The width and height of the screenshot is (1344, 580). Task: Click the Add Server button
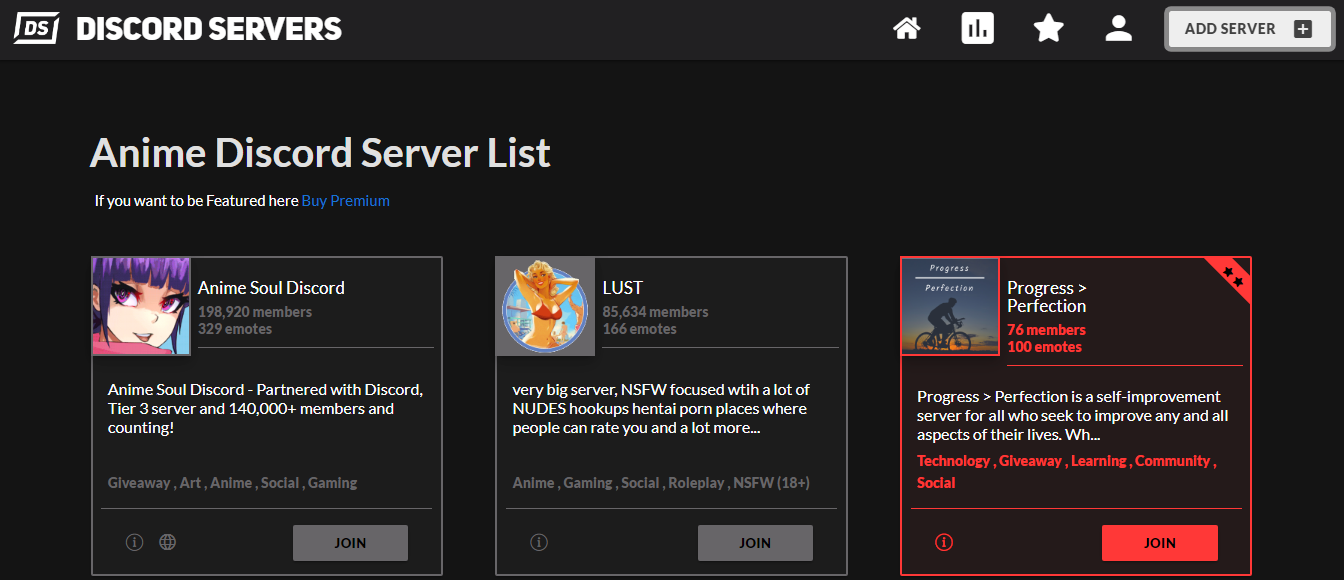coord(1250,29)
